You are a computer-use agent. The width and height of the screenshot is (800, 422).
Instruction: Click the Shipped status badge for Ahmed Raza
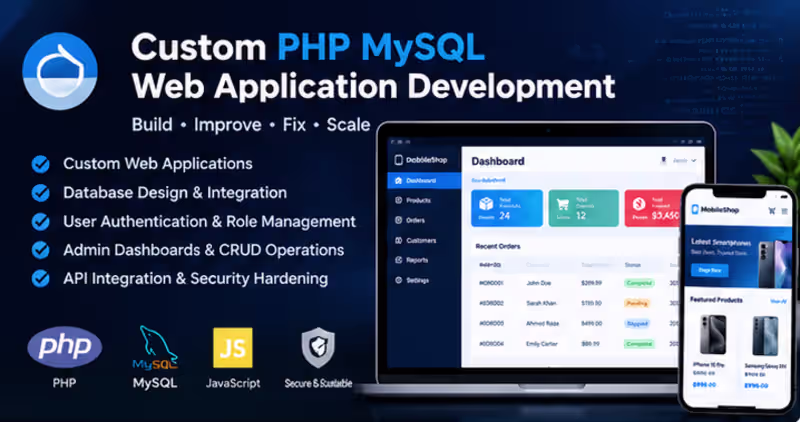click(637, 324)
